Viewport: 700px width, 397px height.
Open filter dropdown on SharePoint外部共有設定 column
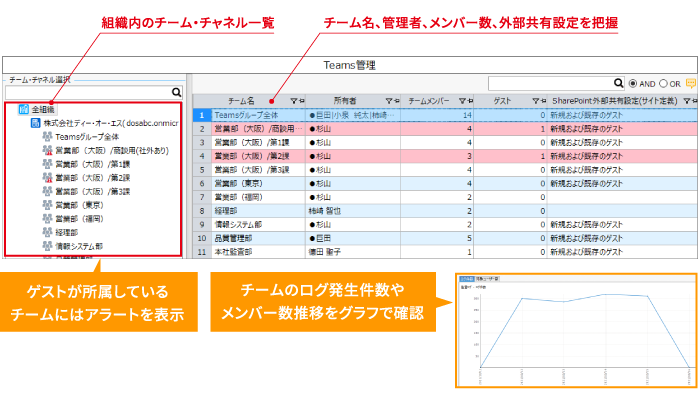(687, 101)
